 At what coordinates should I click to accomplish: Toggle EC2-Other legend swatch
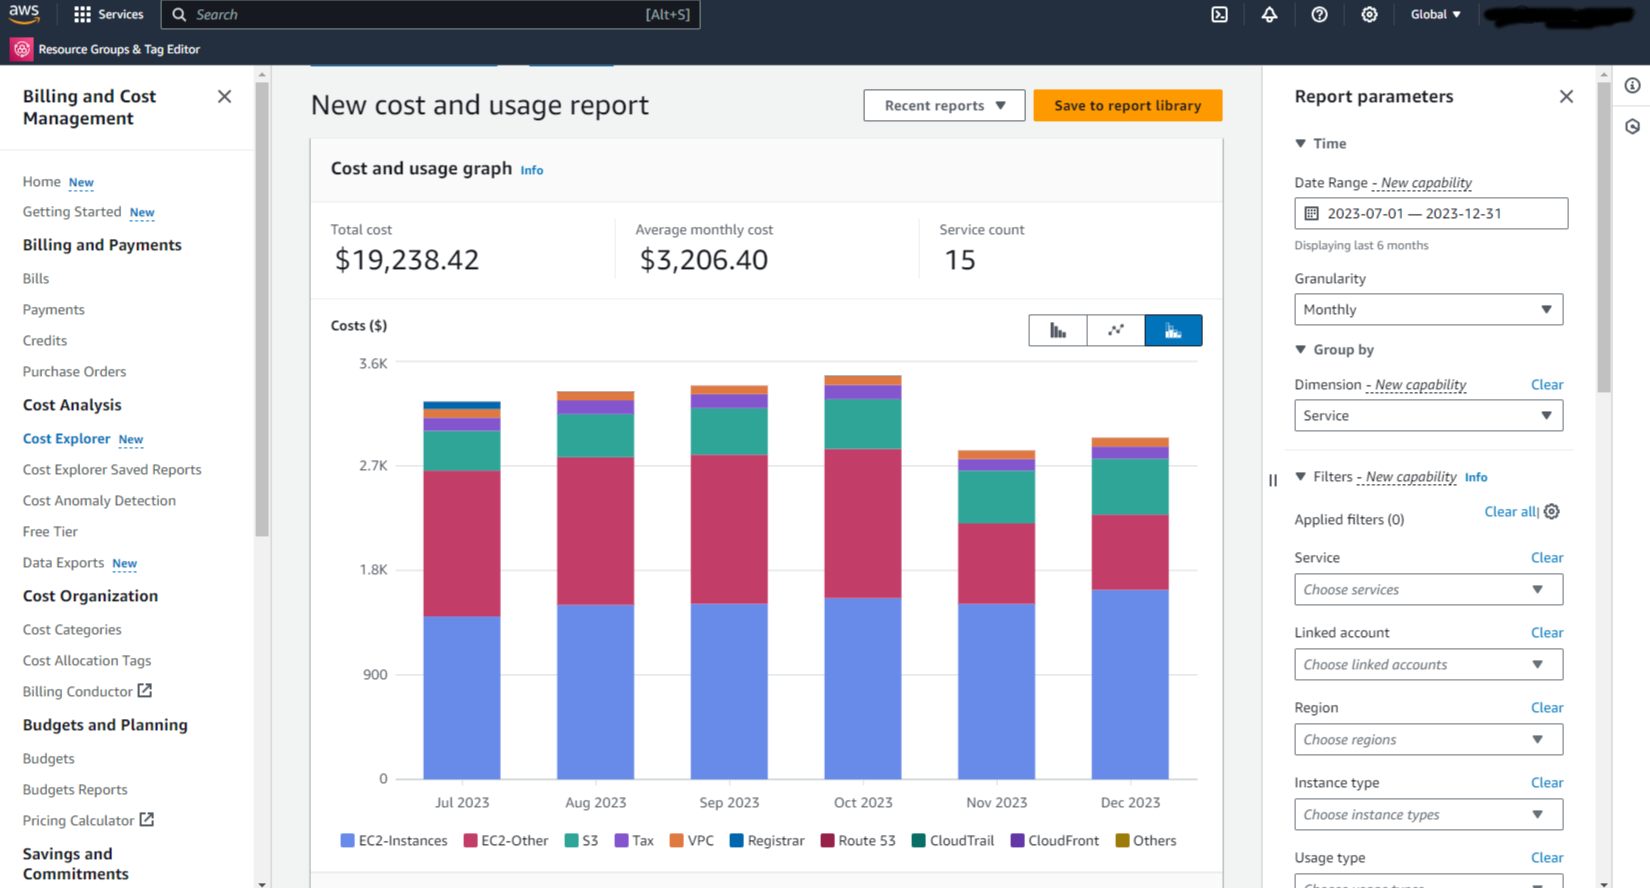click(470, 840)
